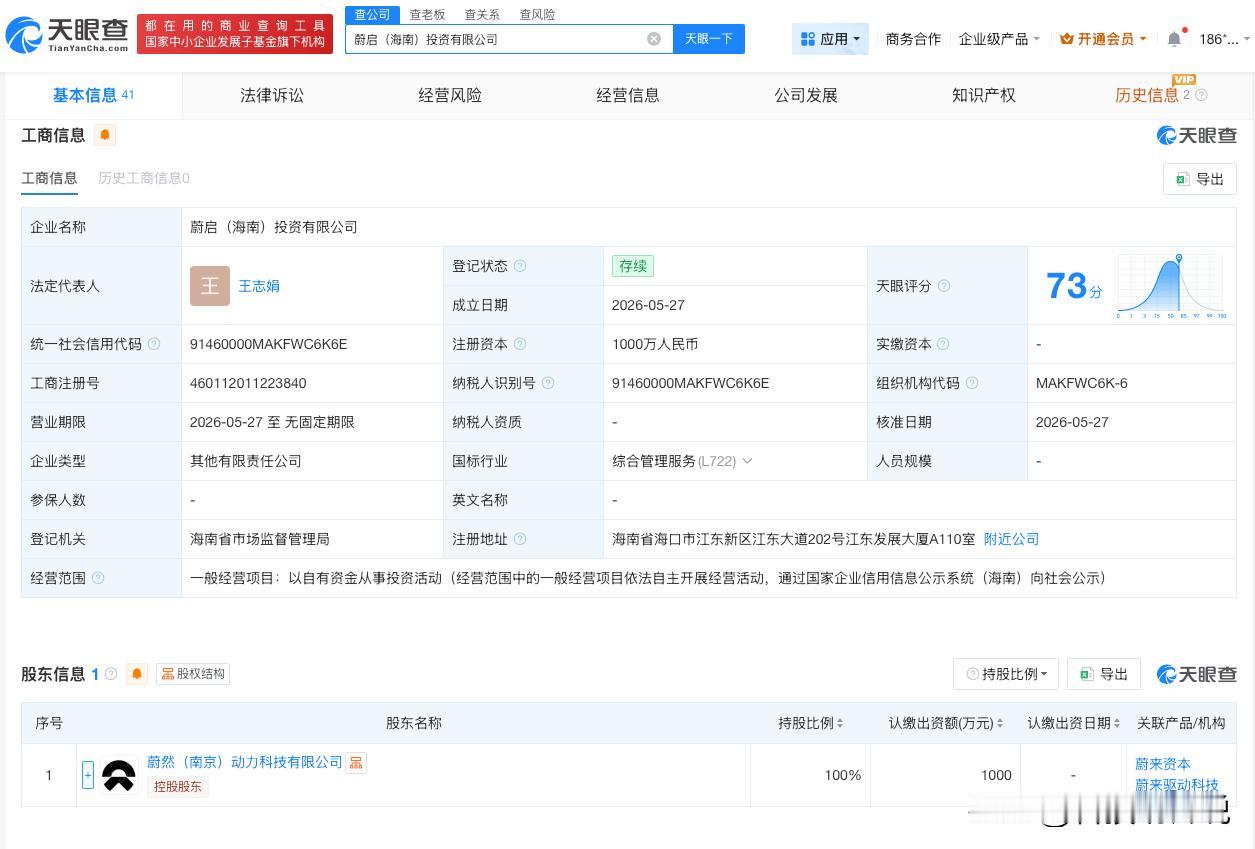Click the 存续 status badge

coord(633,266)
